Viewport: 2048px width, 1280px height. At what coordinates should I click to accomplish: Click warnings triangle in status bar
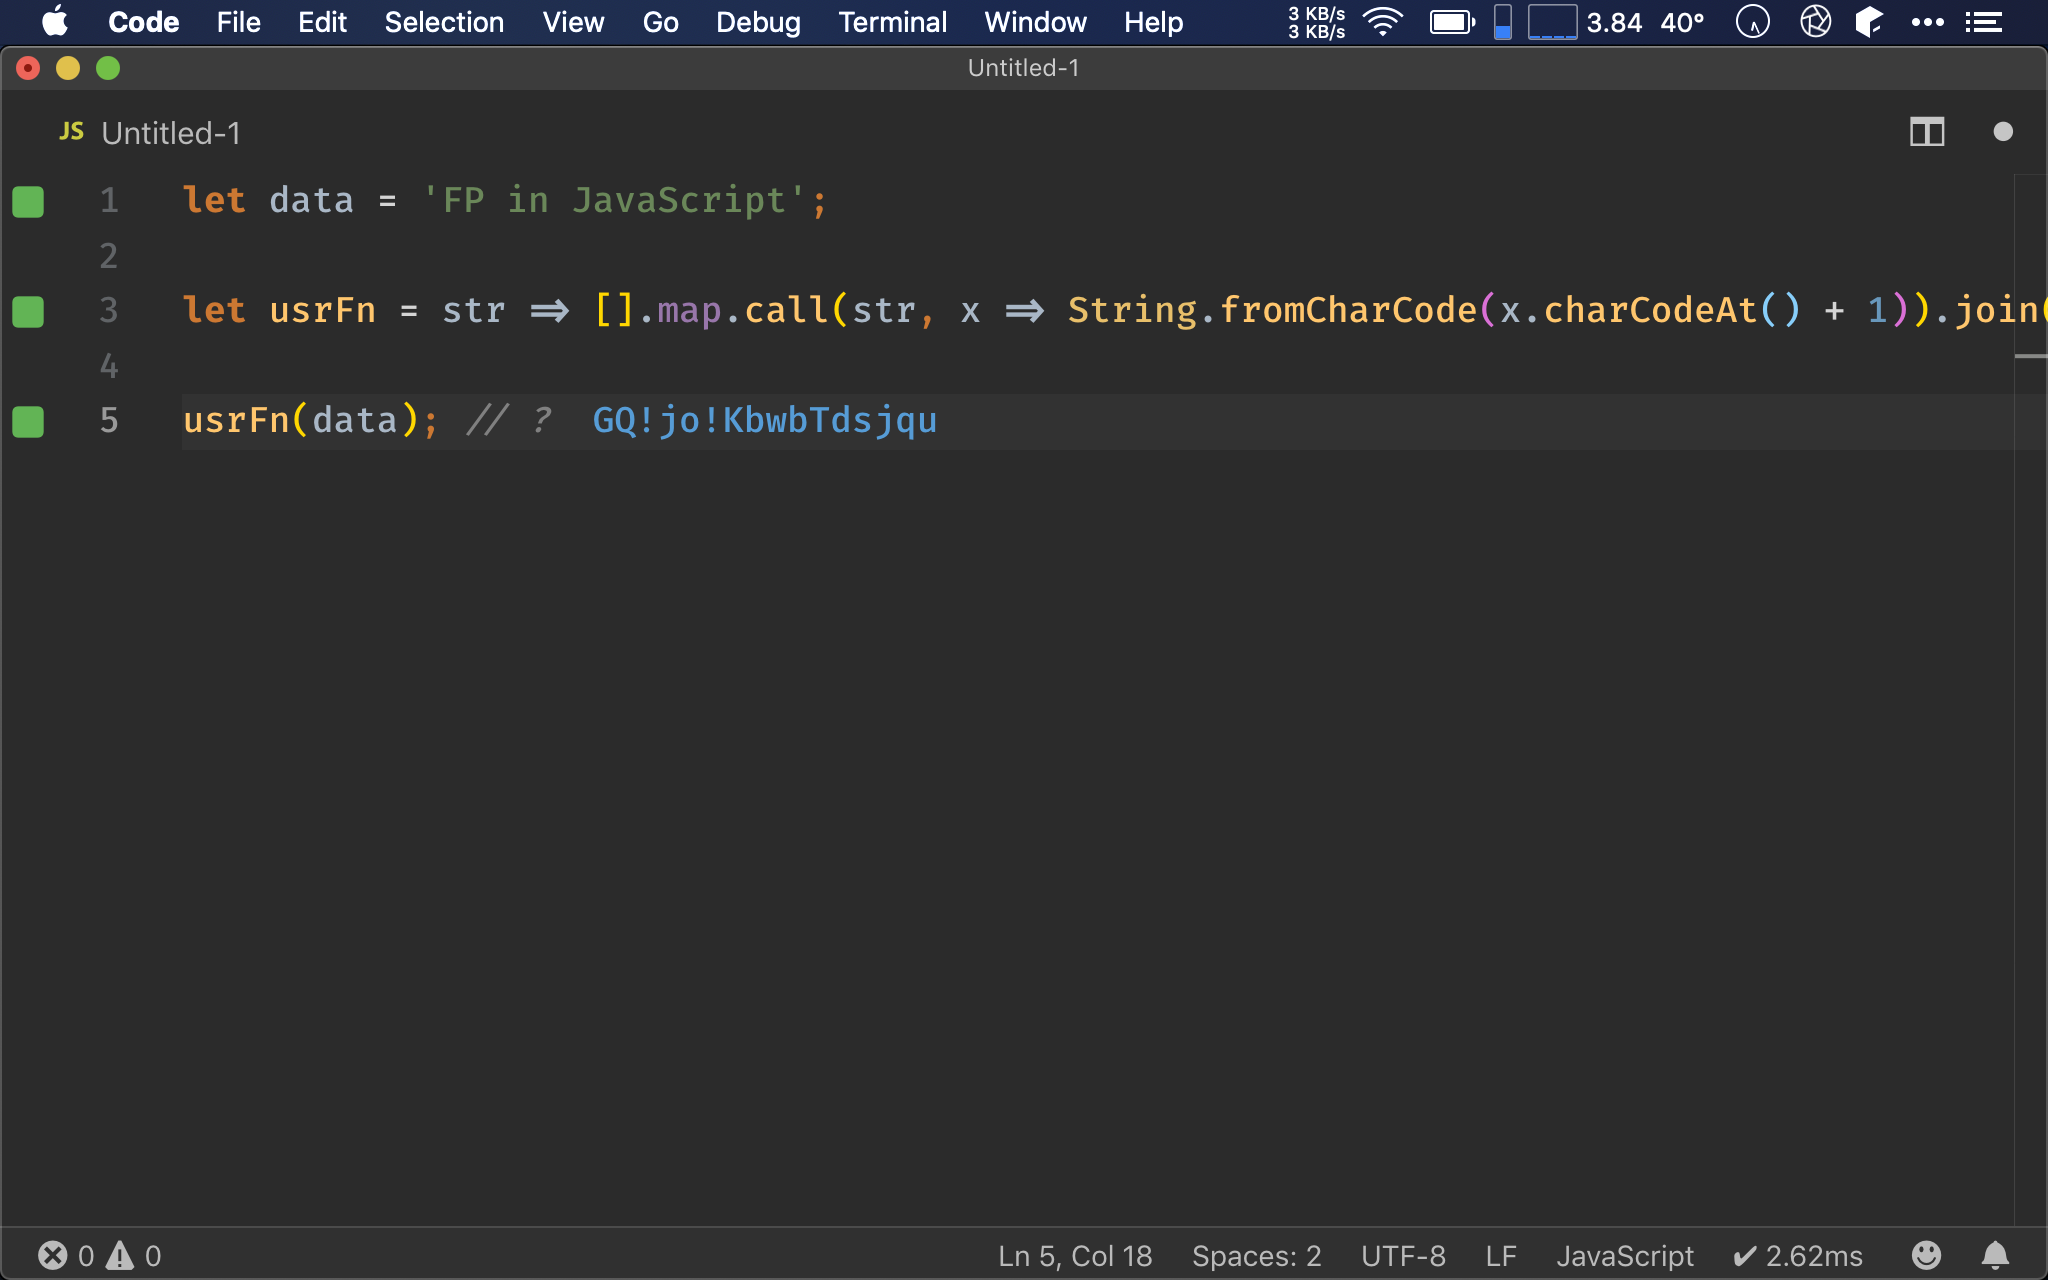tap(120, 1255)
